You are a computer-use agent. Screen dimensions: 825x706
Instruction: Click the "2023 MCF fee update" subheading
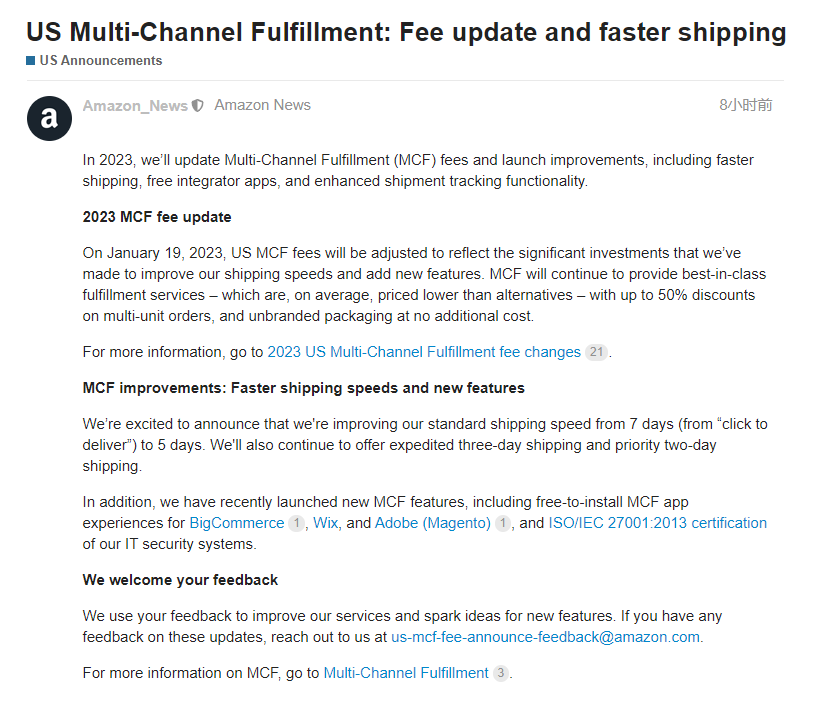point(157,217)
